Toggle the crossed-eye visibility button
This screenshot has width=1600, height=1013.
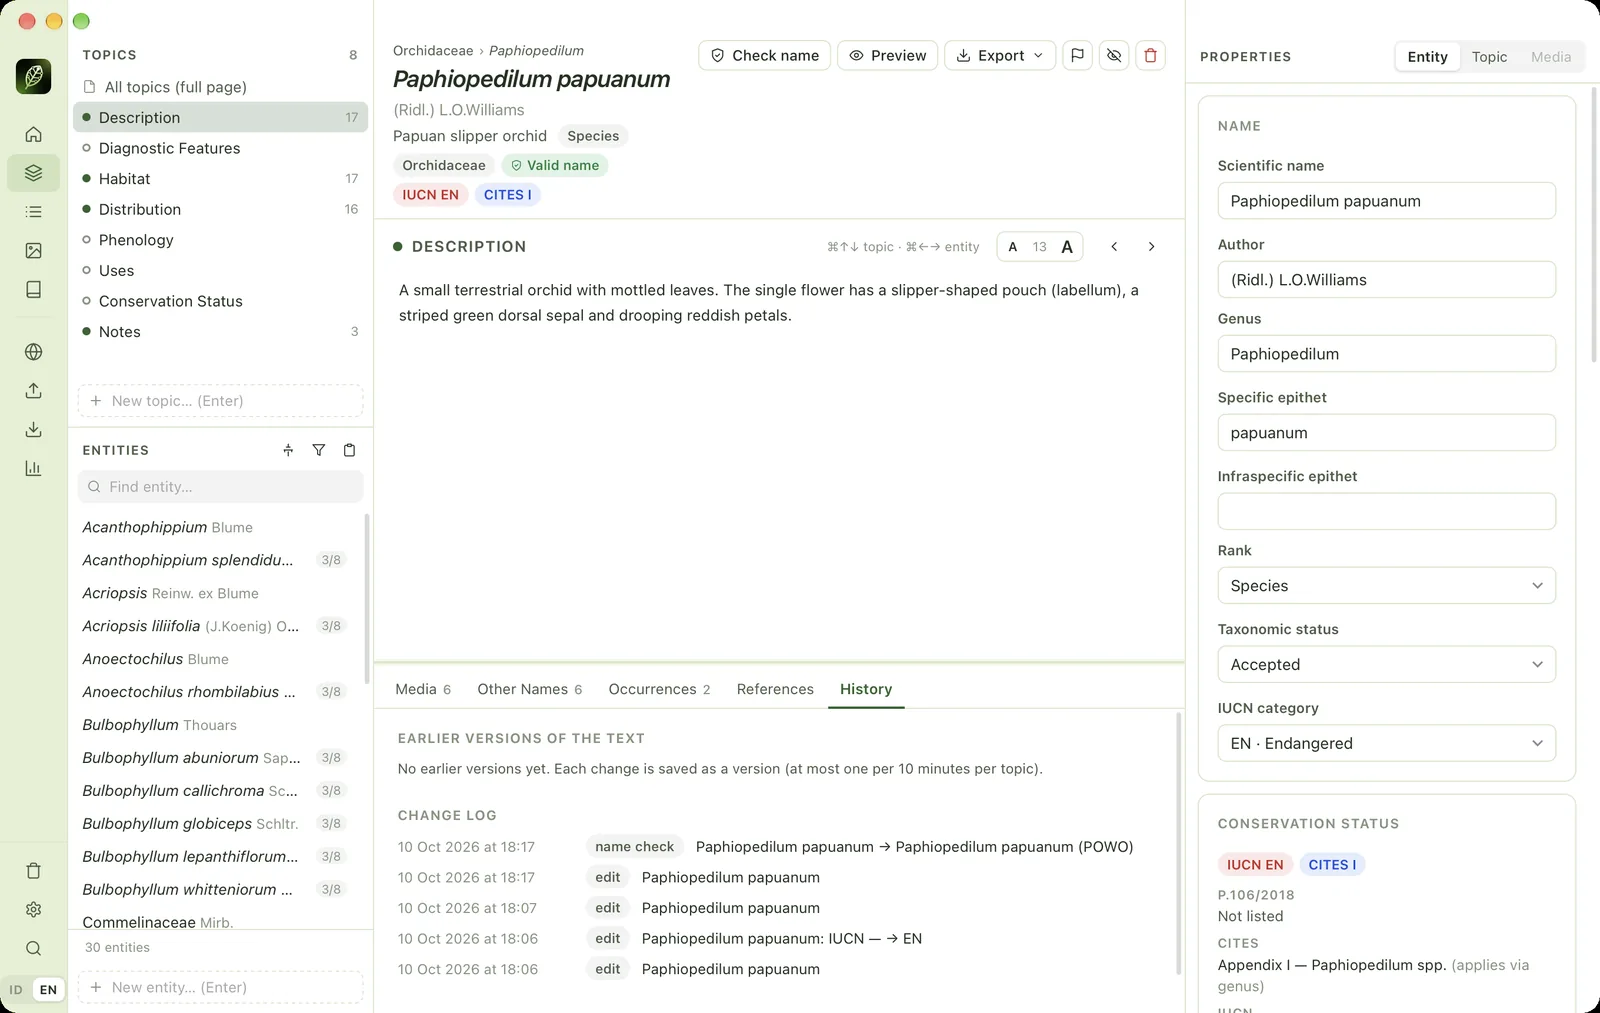coord(1114,56)
